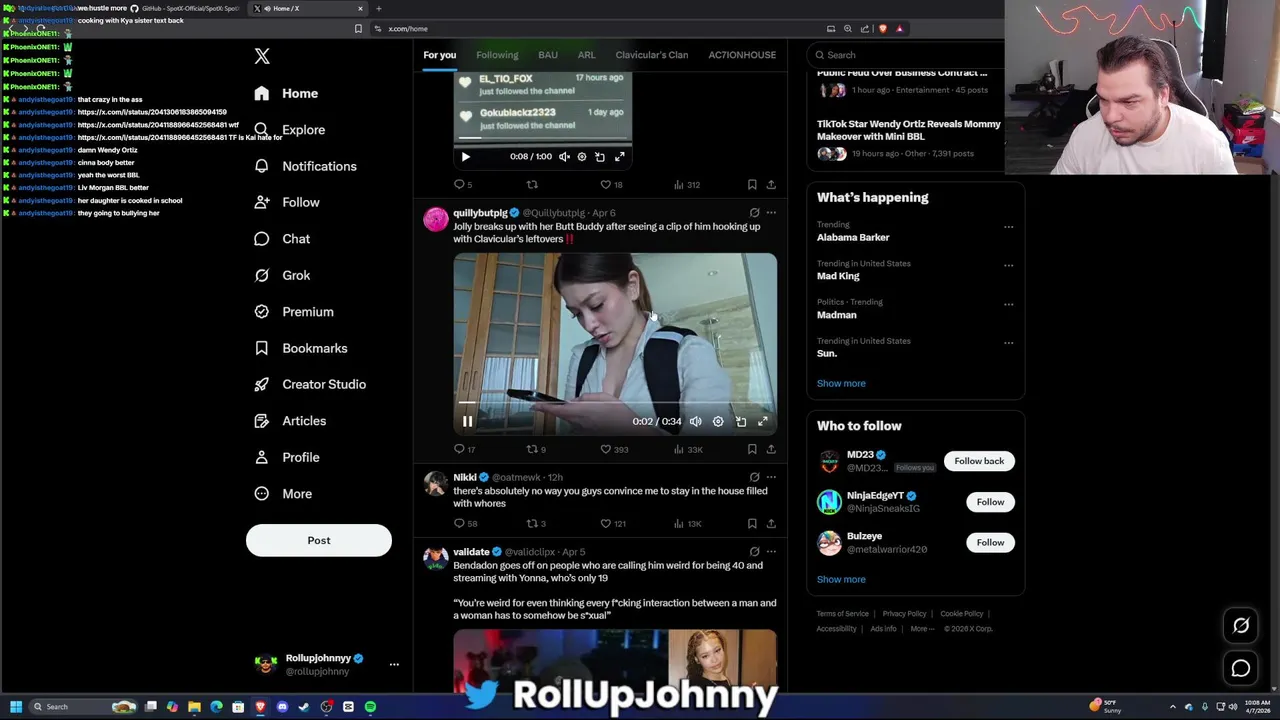The width and height of the screenshot is (1280, 720).
Task: Bookmark this page in browser address bar
Action: click(358, 28)
